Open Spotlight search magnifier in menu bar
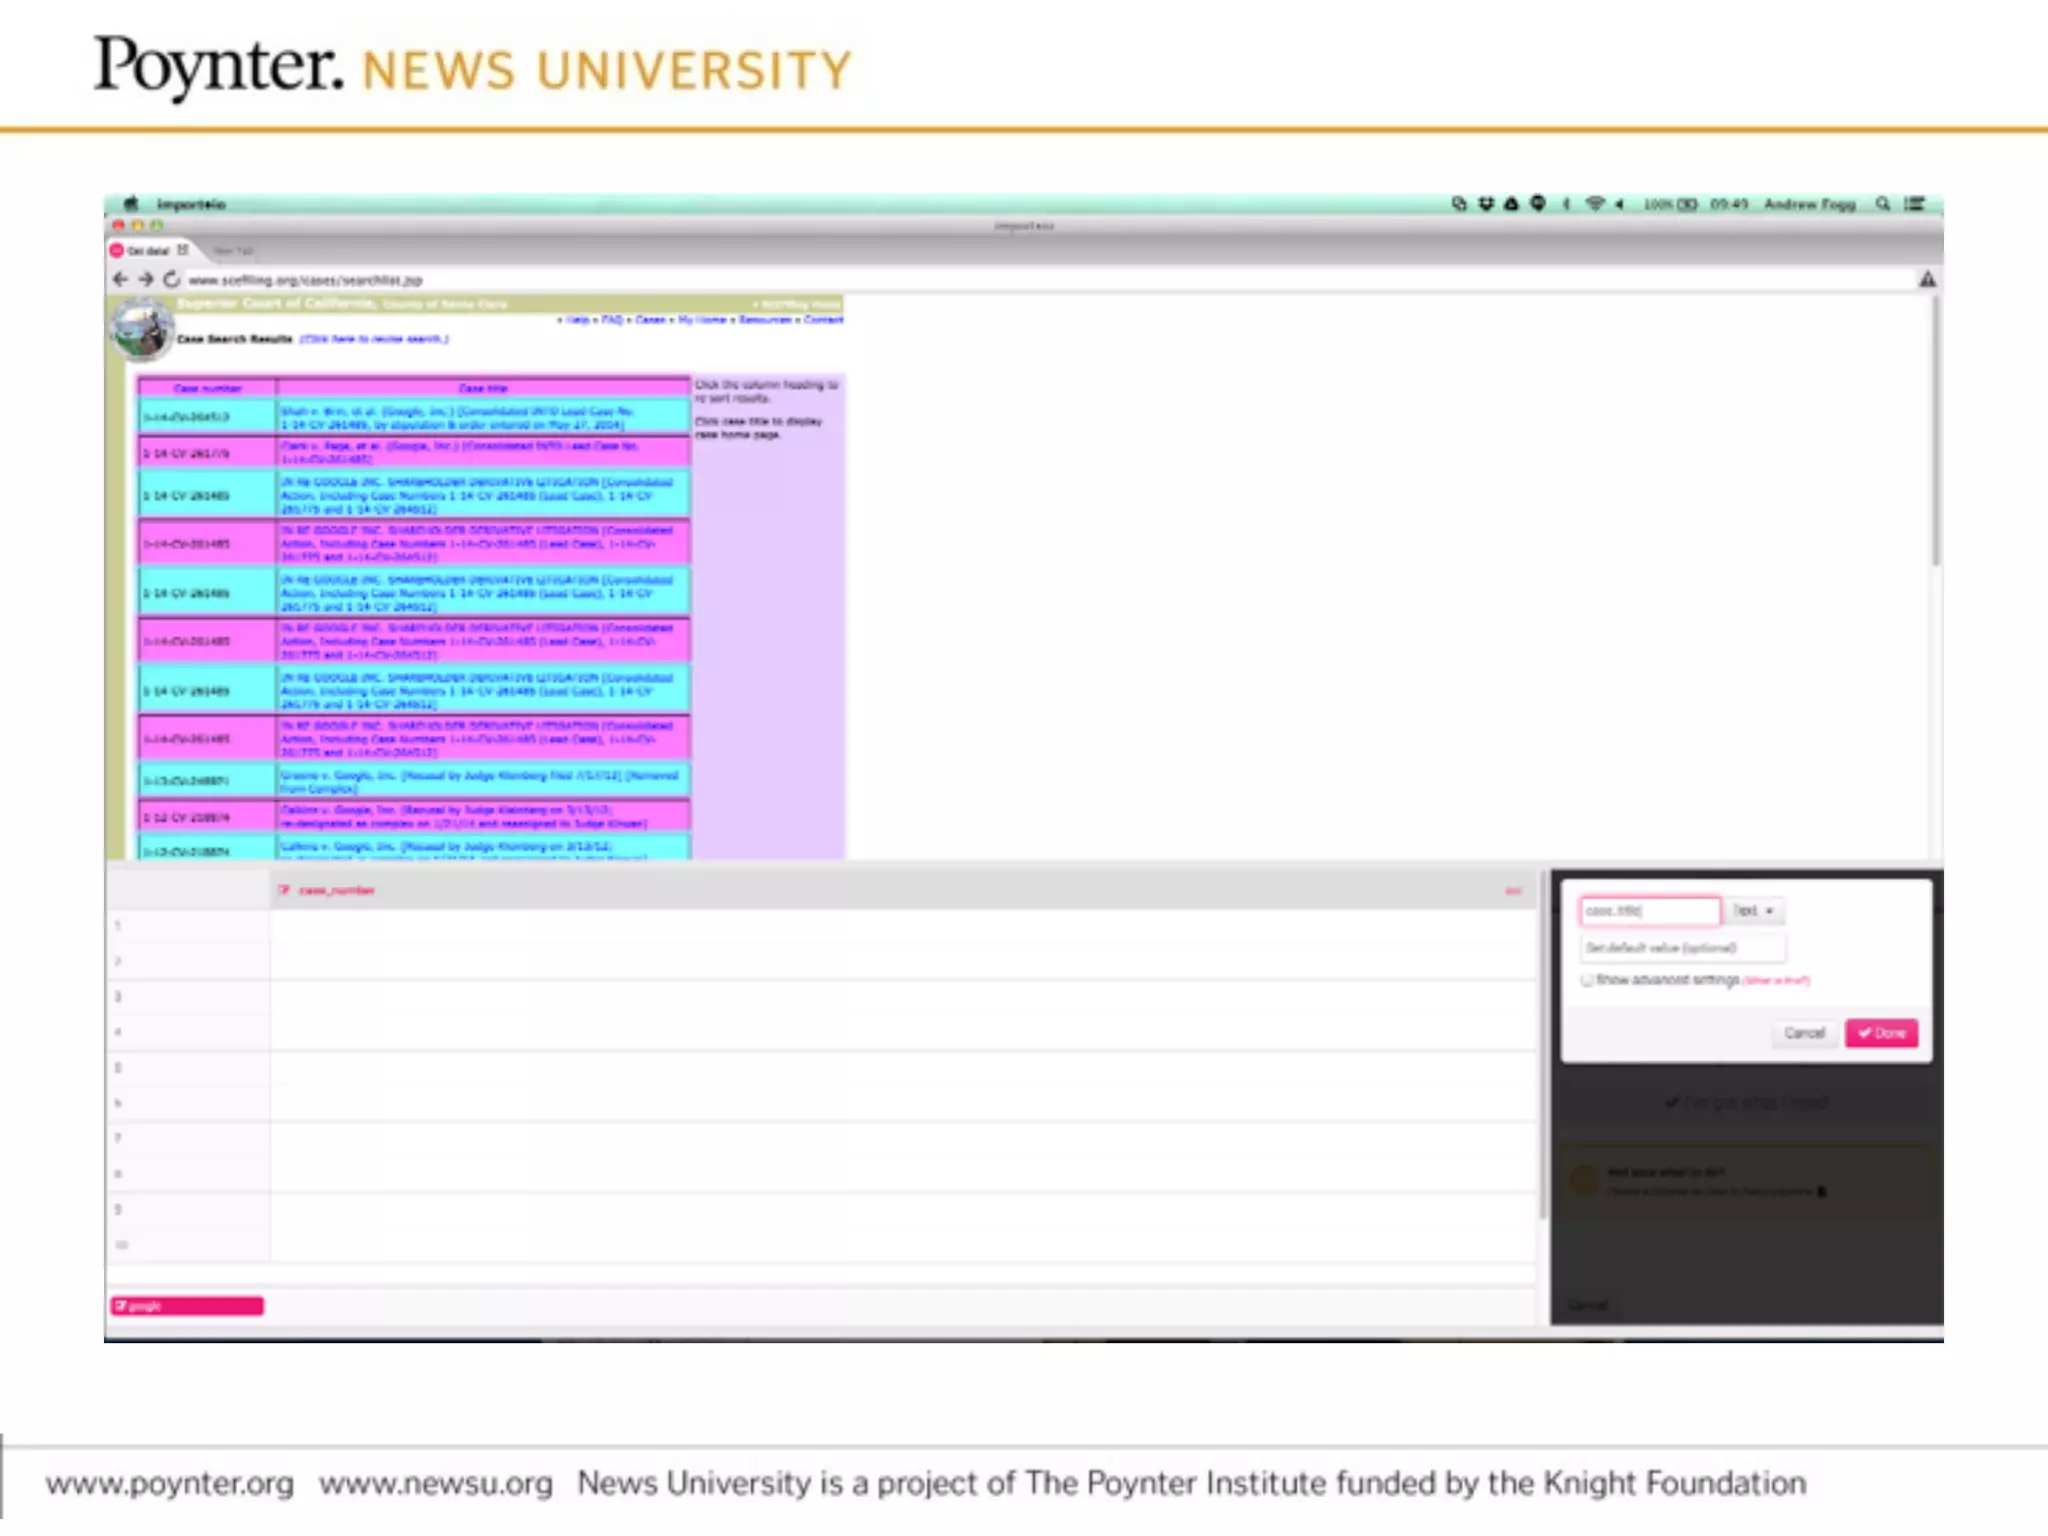Viewport: 2048px width, 1536px height. point(1883,204)
